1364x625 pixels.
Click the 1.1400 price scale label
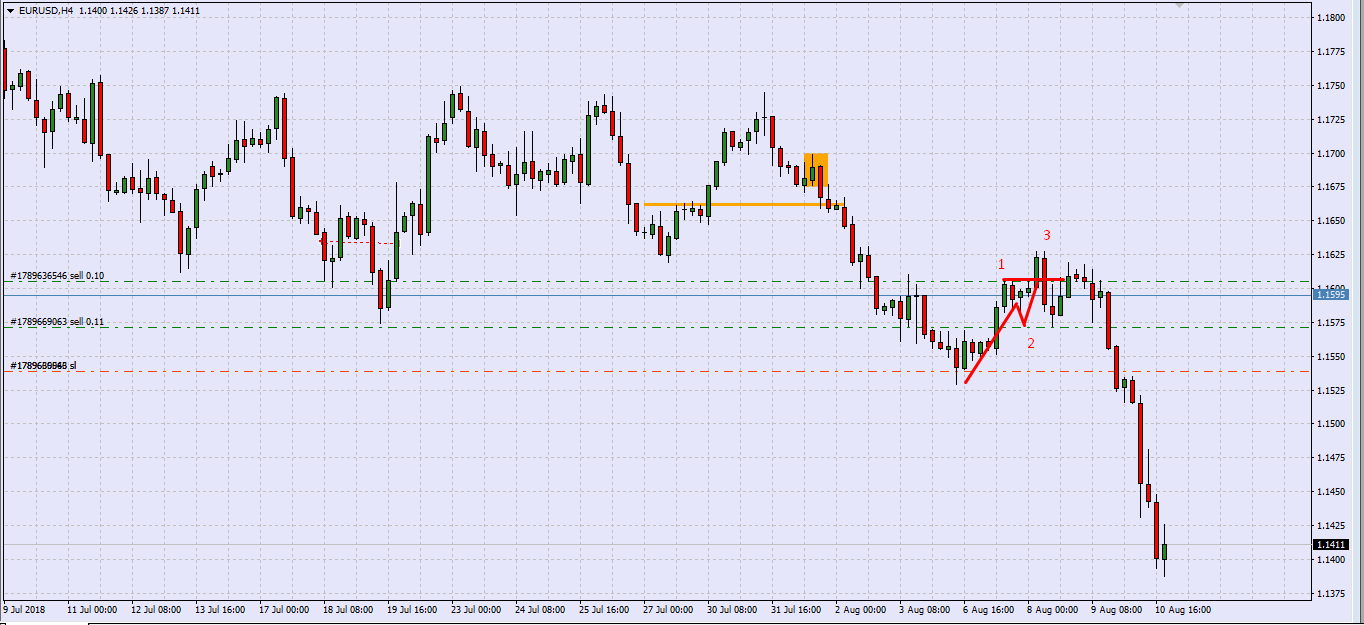tap(1331, 560)
